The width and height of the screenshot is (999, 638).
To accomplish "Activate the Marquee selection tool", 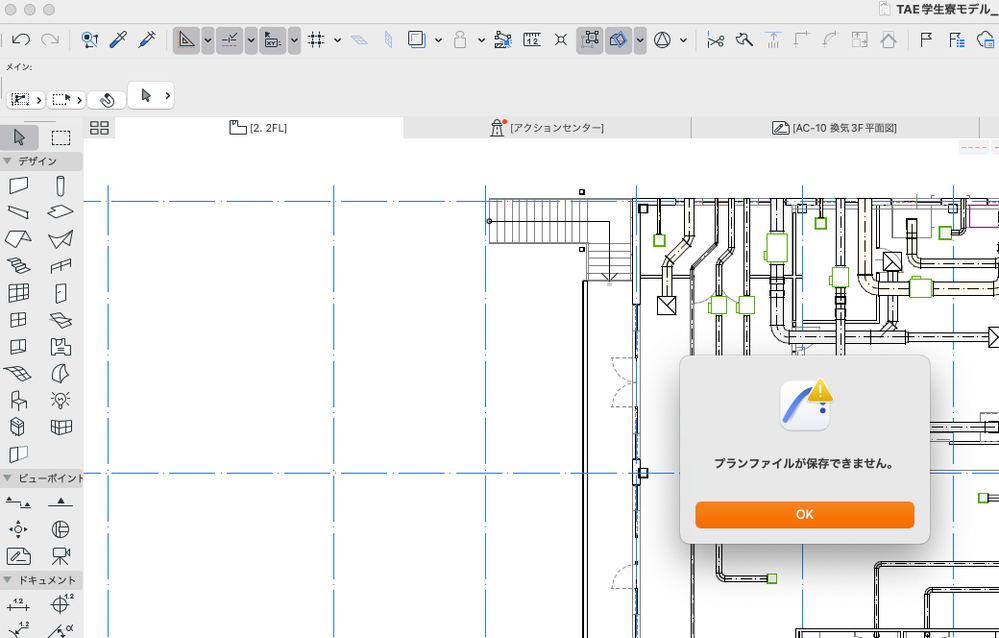I will 61,138.
